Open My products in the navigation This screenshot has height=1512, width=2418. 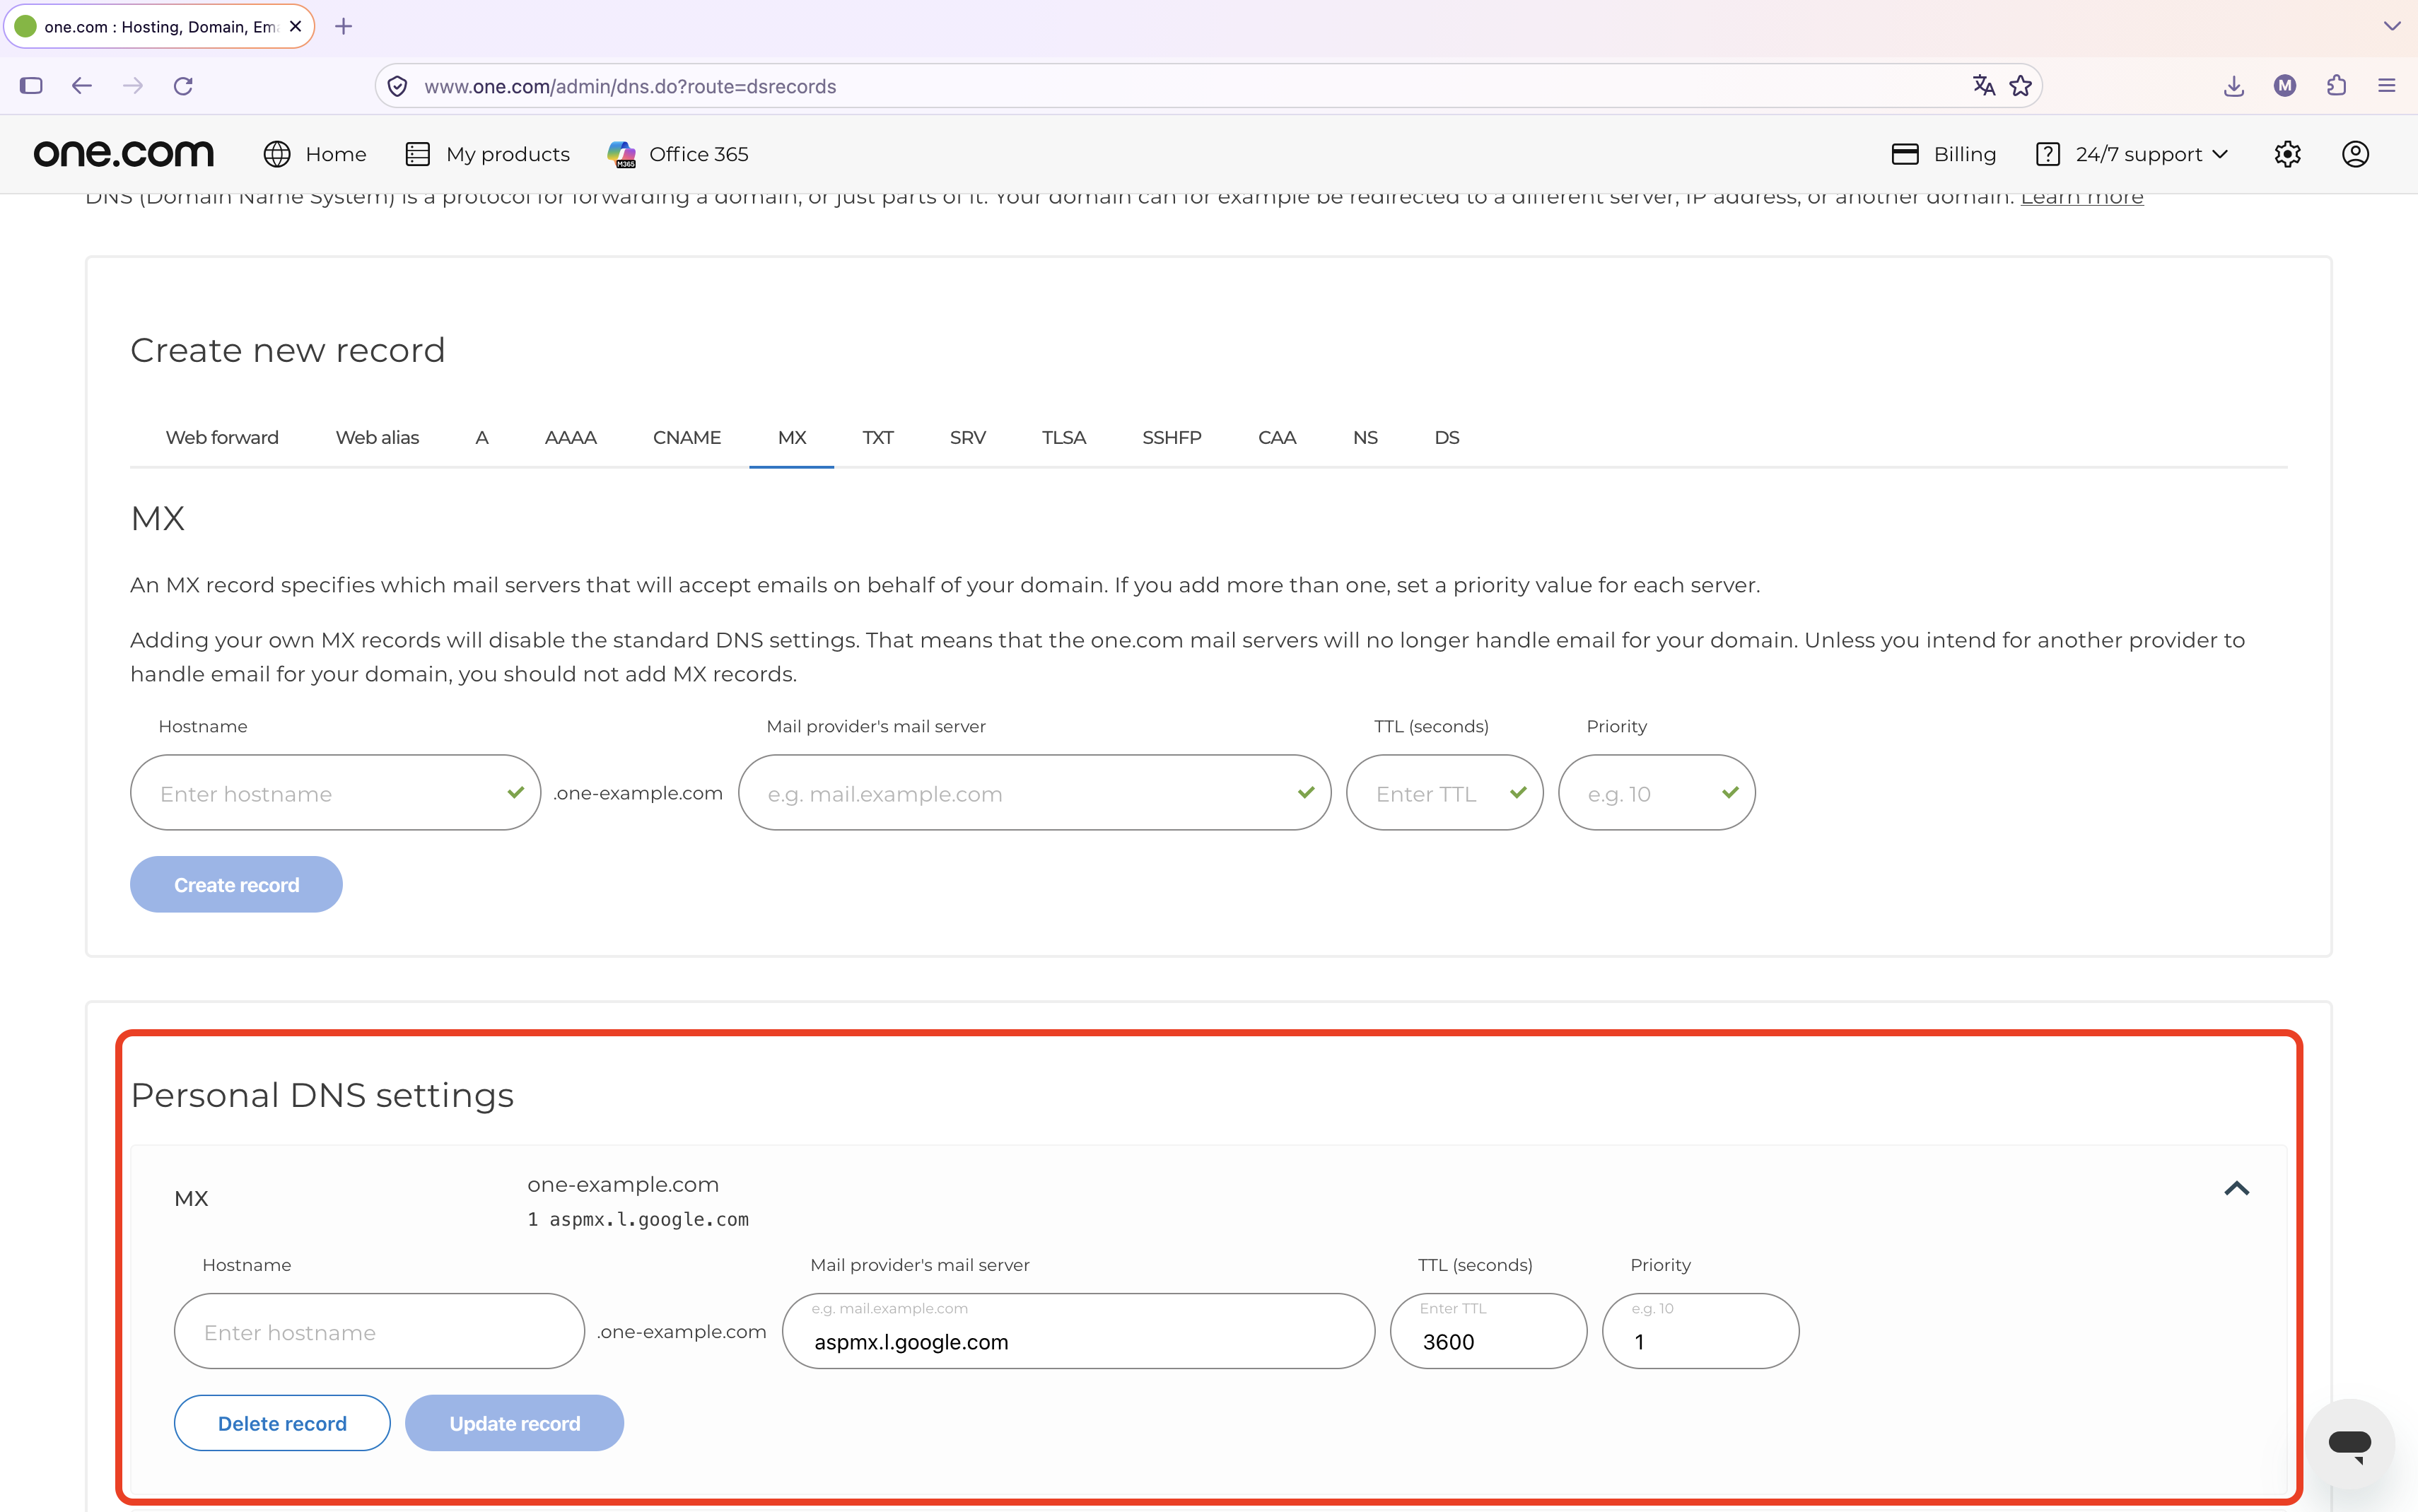488,154
